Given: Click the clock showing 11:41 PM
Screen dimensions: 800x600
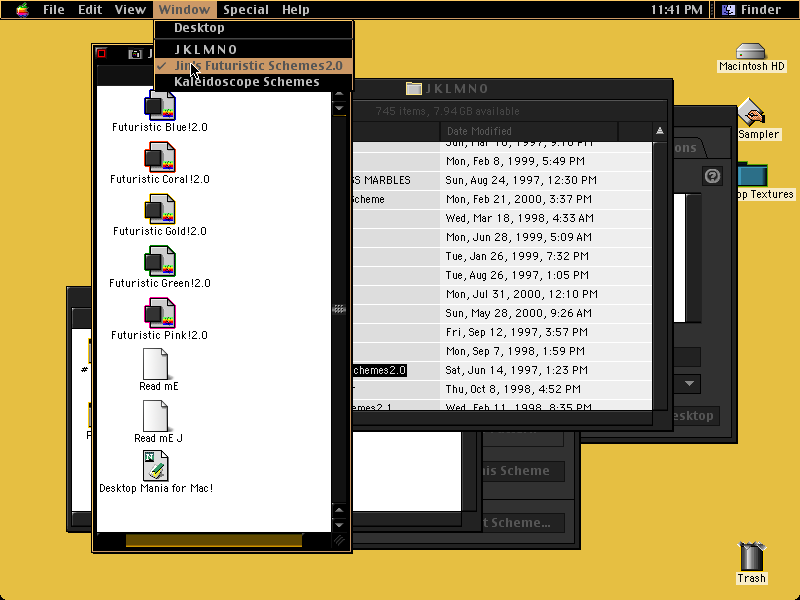Looking at the screenshot, I should click(677, 10).
